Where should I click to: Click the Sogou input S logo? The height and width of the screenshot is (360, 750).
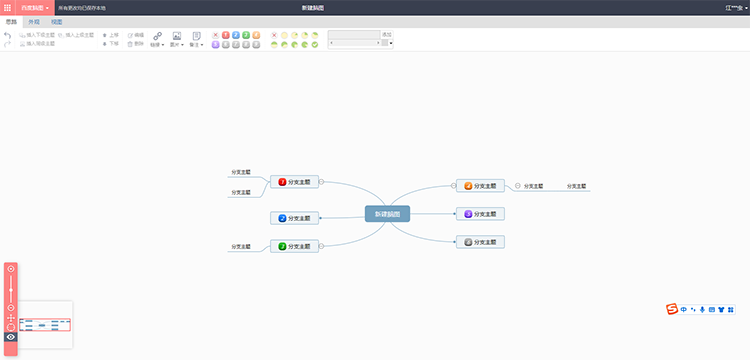673,309
